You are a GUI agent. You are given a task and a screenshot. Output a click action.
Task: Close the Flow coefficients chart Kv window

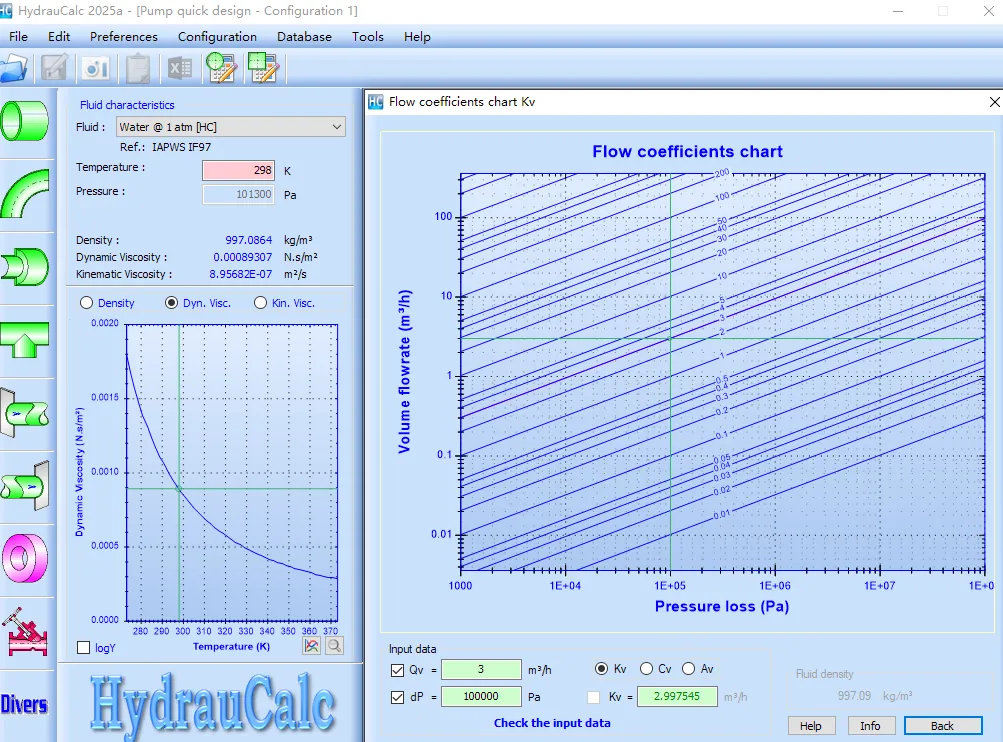pyautogui.click(x=994, y=102)
